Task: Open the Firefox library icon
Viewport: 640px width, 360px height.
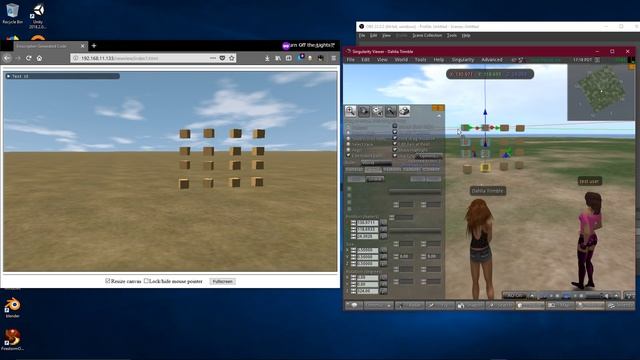Action: pyautogui.click(x=278, y=58)
